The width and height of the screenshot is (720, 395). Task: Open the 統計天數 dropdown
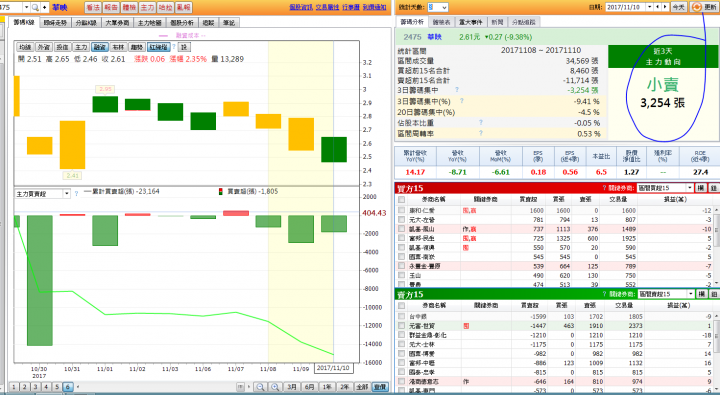coord(438,7)
